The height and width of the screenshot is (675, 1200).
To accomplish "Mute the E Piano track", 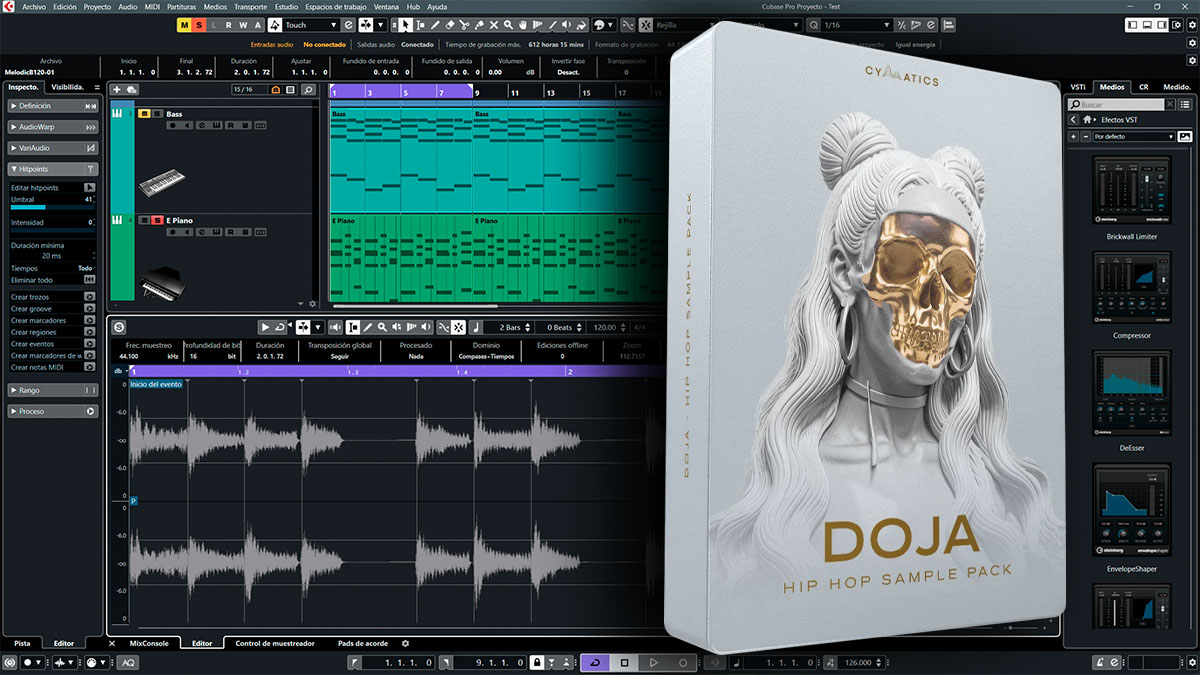I will click(143, 220).
